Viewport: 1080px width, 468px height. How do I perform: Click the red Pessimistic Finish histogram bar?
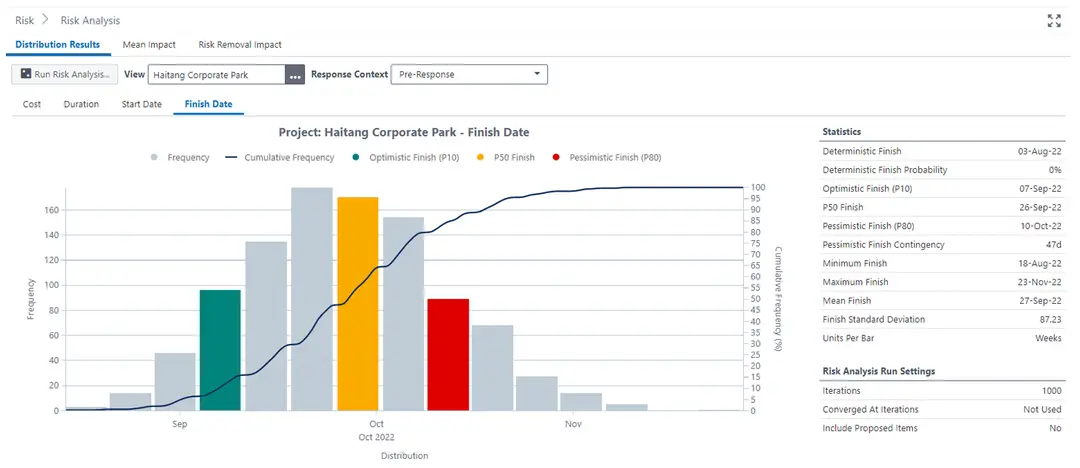pyautogui.click(x=448, y=355)
